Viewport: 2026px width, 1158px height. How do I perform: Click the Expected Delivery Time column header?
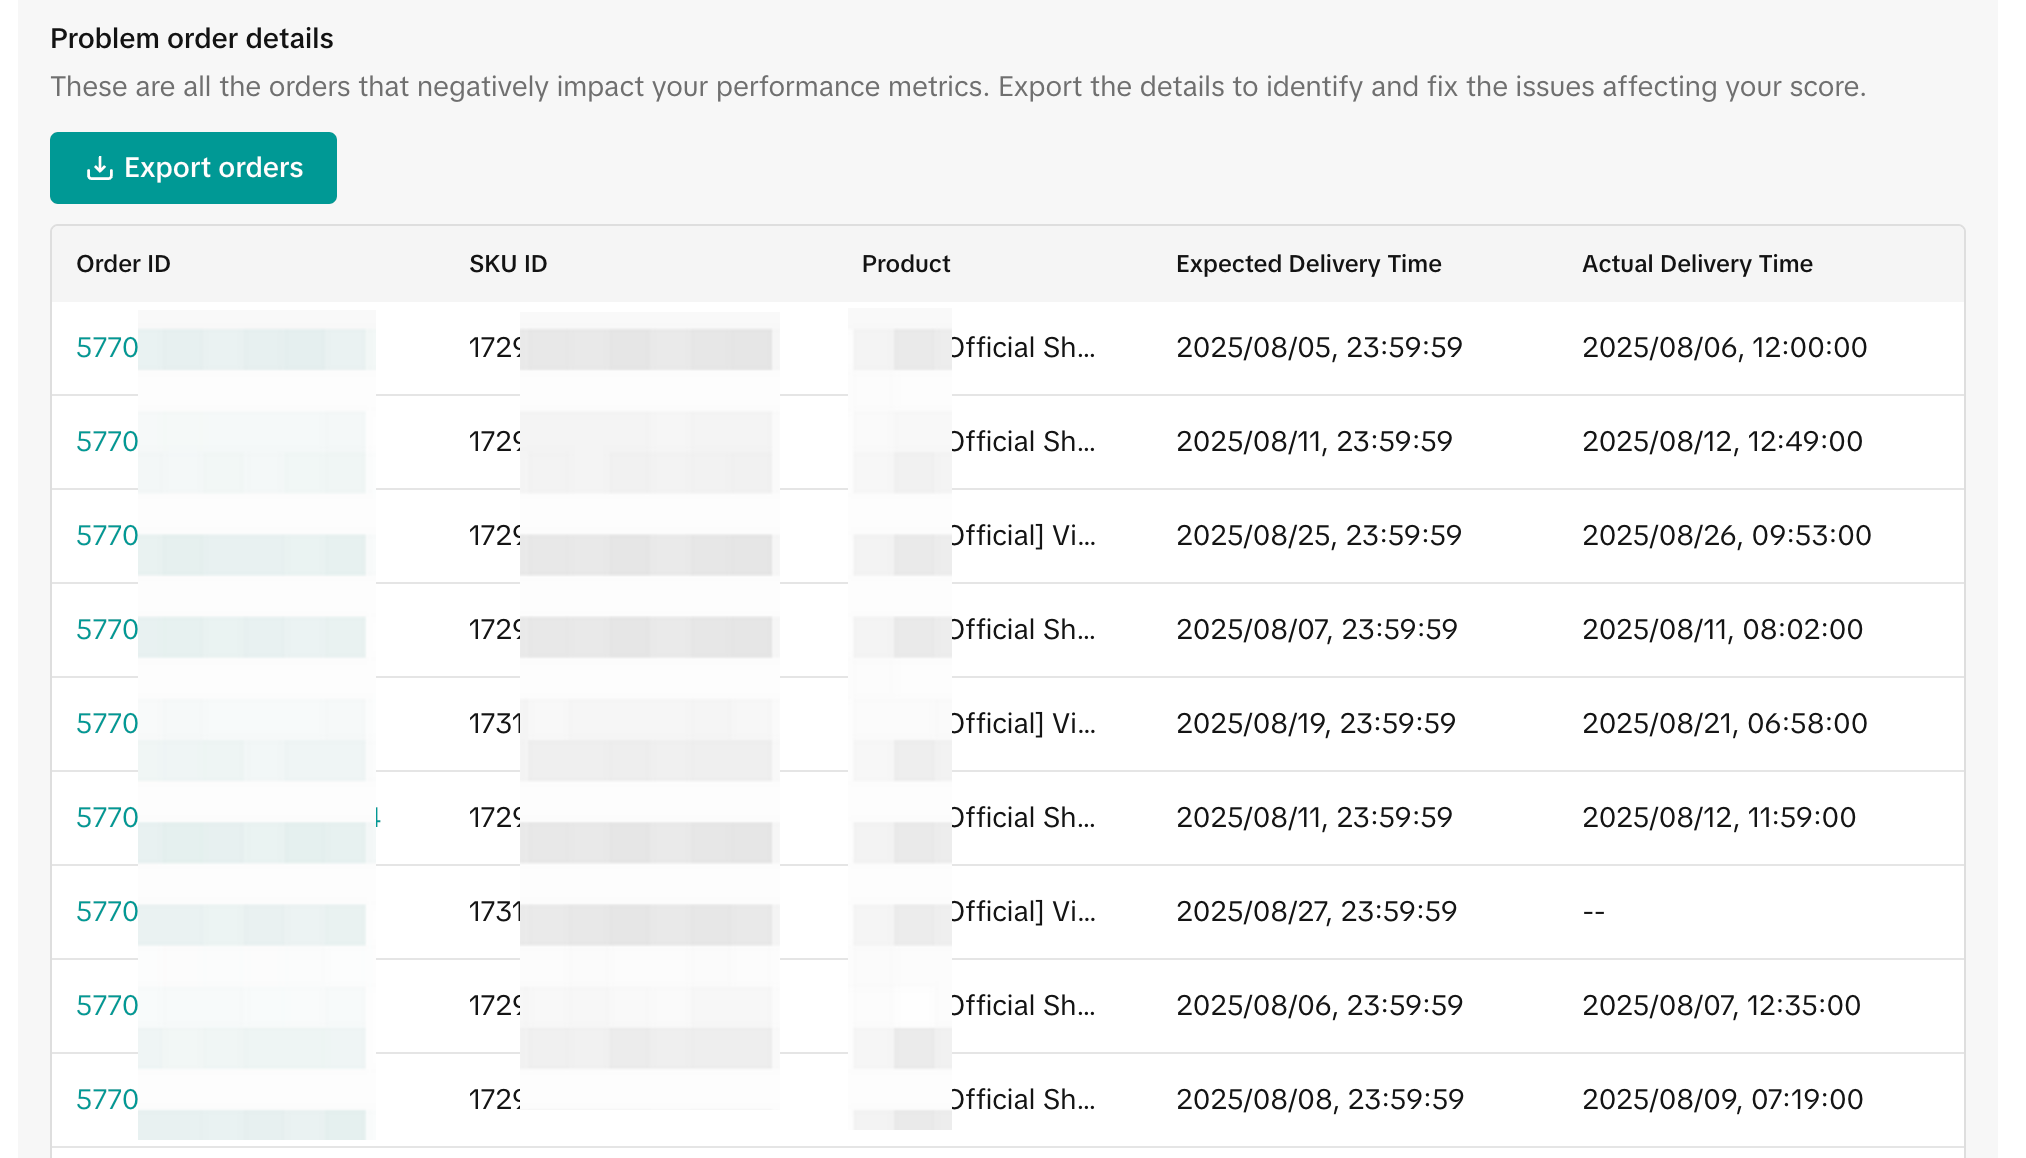tap(1308, 264)
